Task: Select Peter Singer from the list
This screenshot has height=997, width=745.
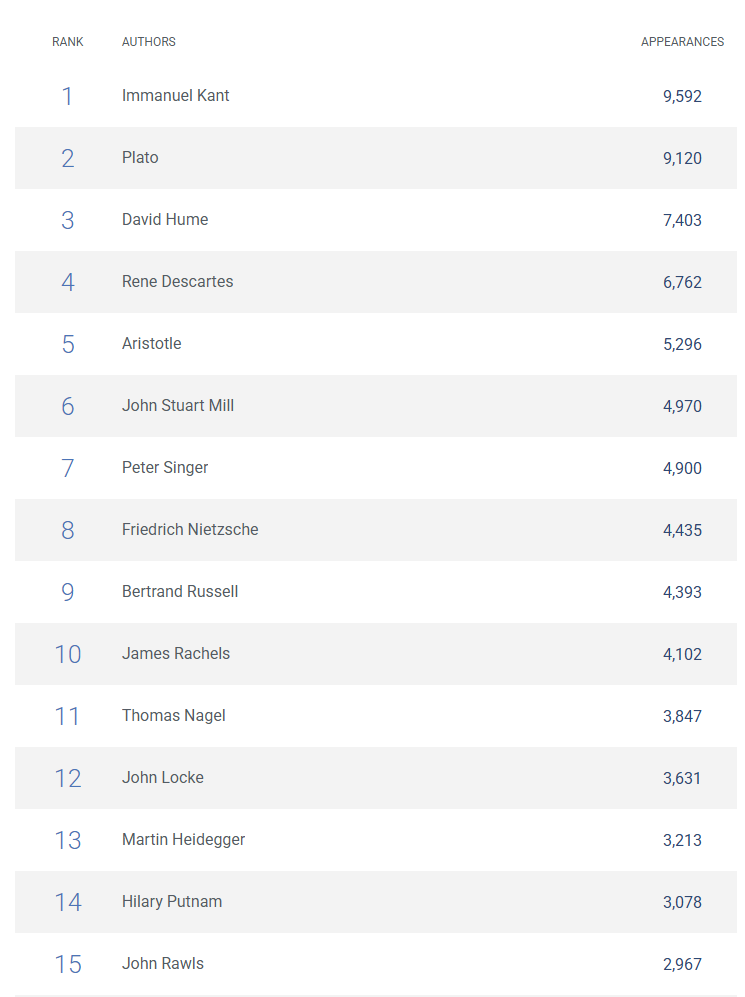Action: click(165, 468)
